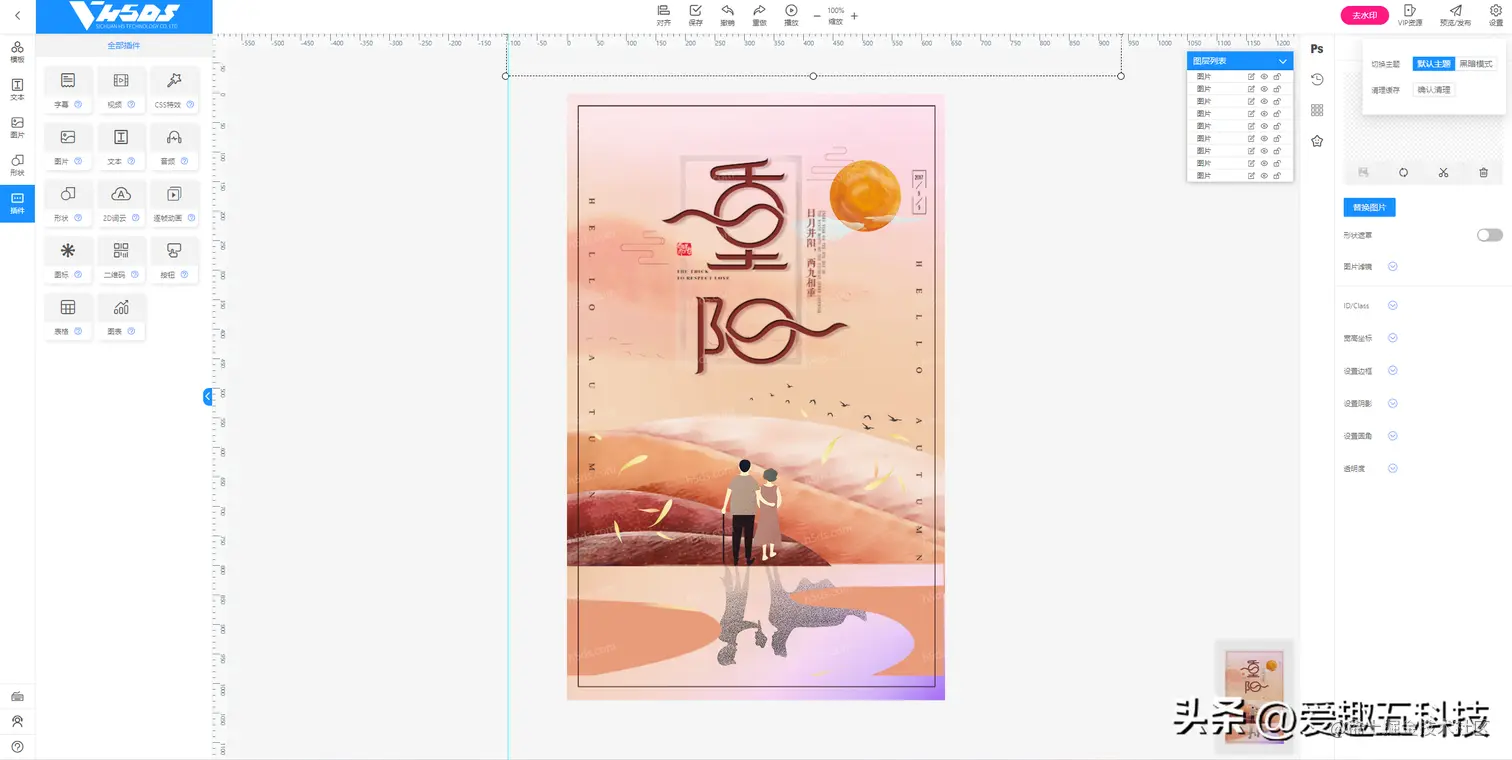Go back with the top-left arrow

coord(17,15)
